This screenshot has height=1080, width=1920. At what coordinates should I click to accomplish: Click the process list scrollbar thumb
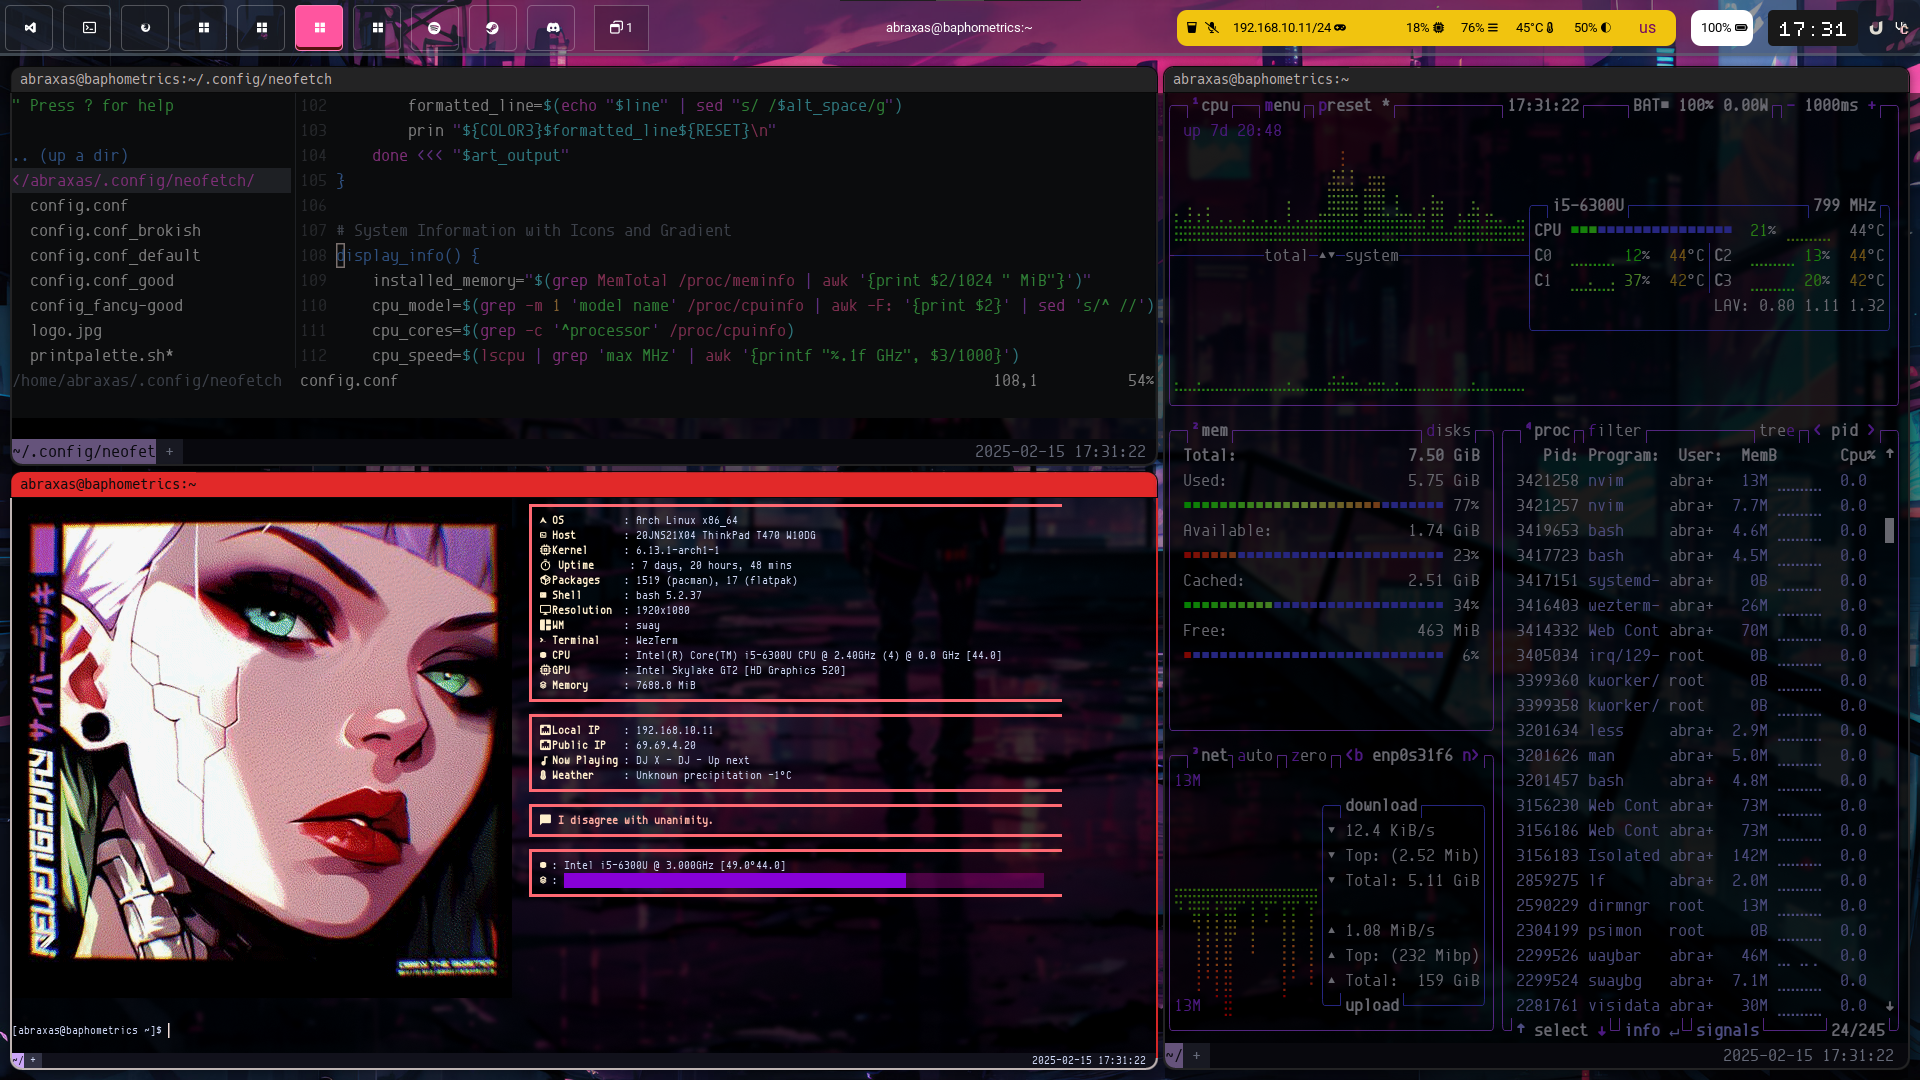click(1890, 530)
